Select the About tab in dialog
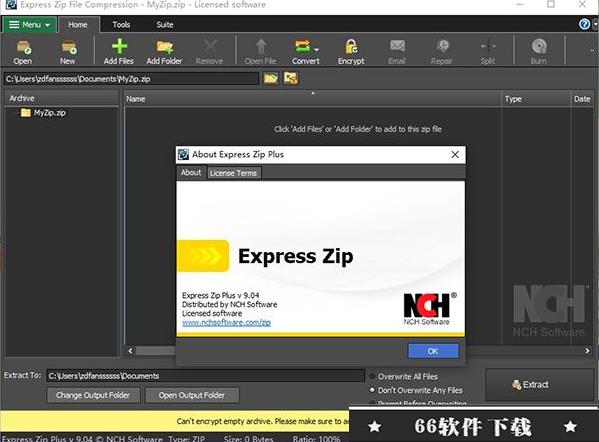Image resolution: width=599 pixels, height=442 pixels. click(x=191, y=172)
